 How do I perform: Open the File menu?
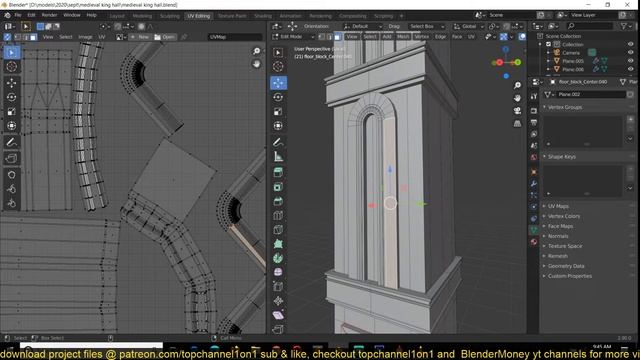click(x=18, y=15)
